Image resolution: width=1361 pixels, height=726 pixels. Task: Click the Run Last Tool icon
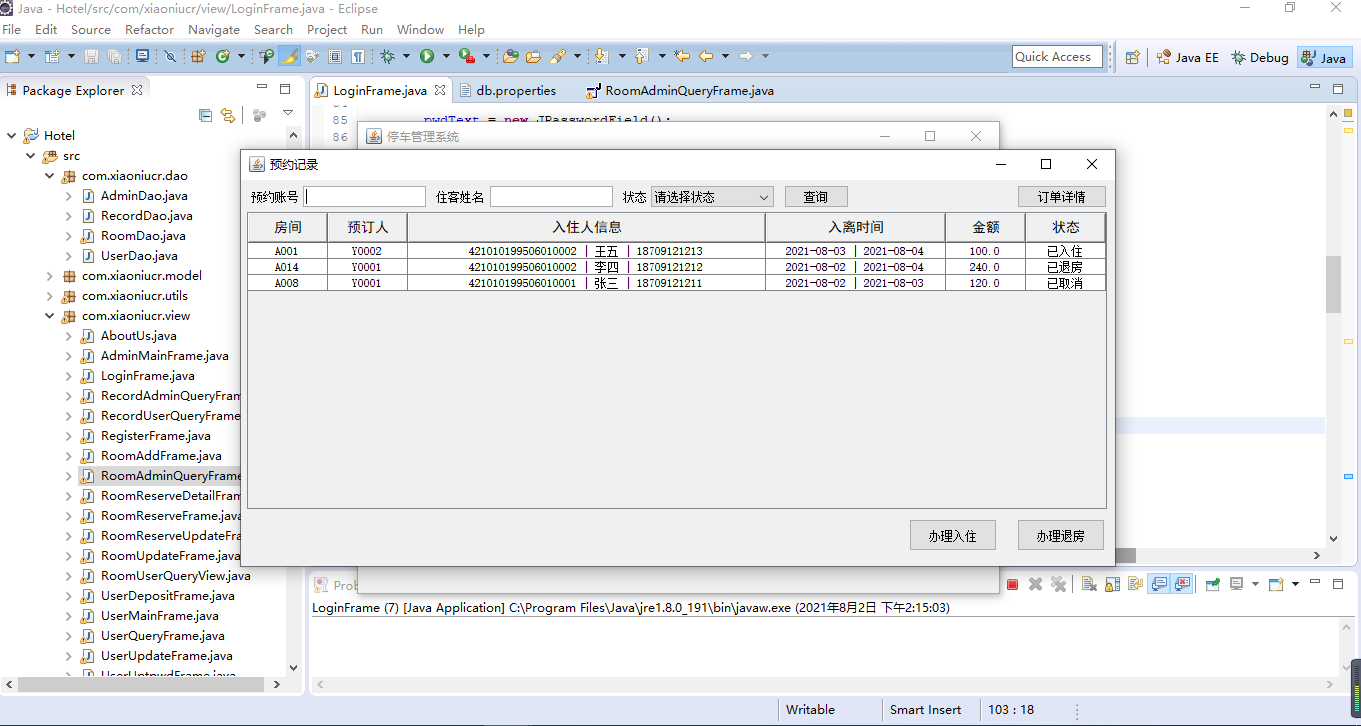467,57
